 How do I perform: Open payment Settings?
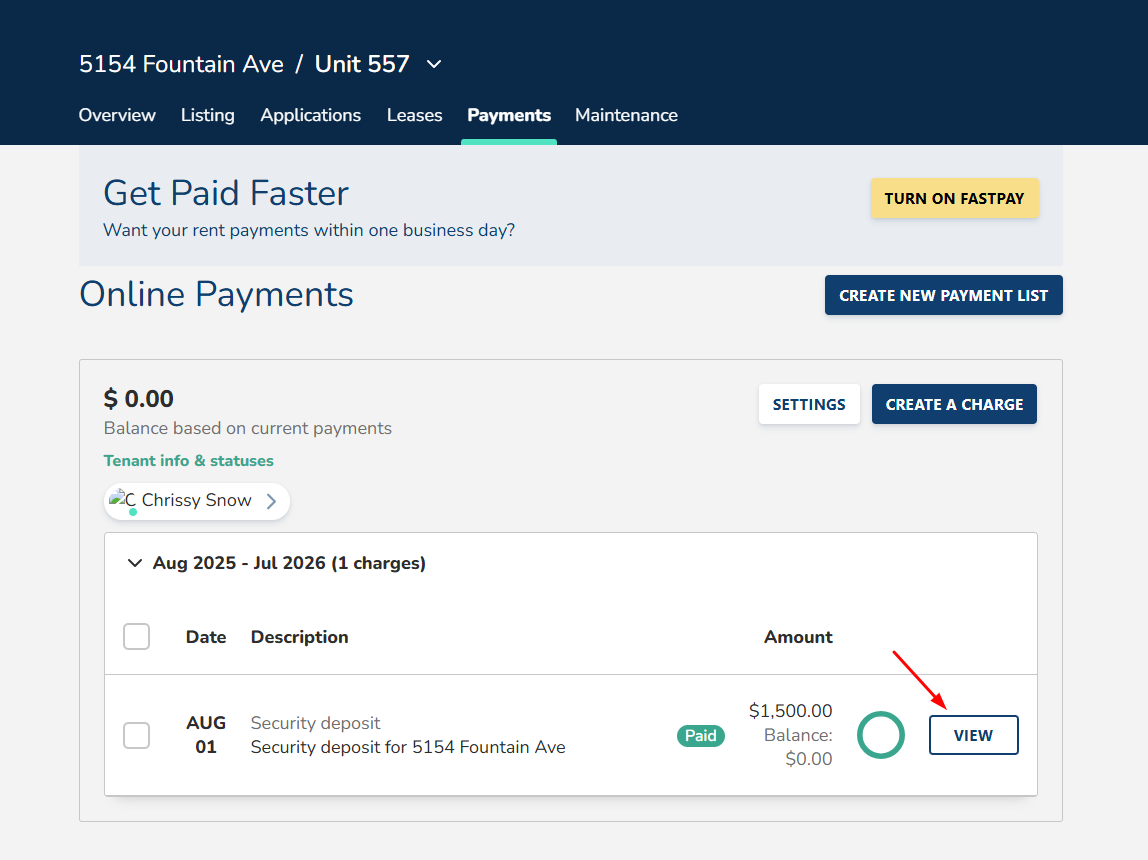809,404
